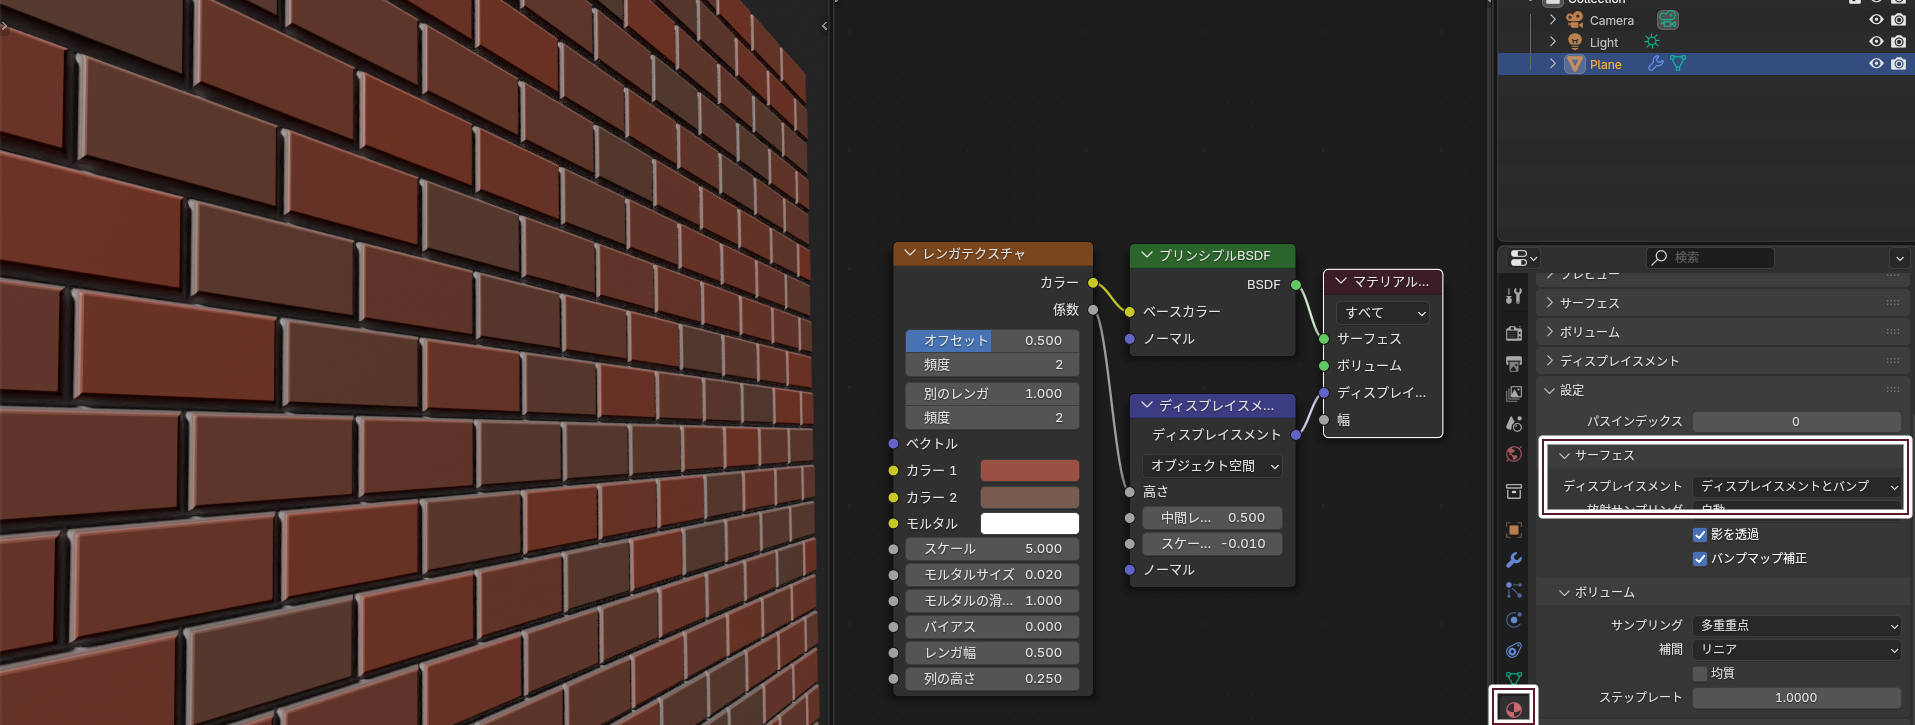Toggle render visibility of Light
Screen dimensions: 1915x725
1898,42
